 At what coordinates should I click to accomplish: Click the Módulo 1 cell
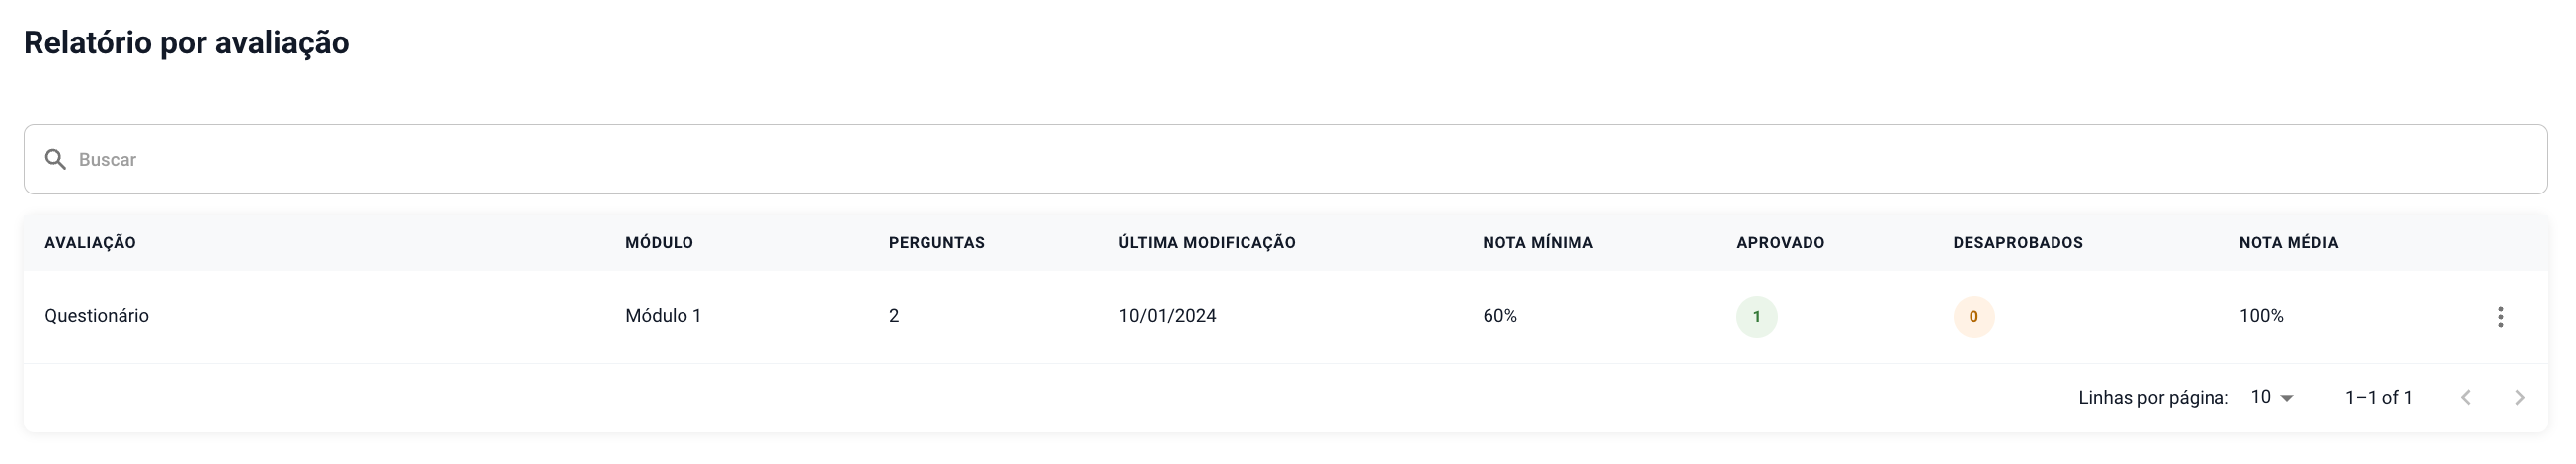tap(663, 316)
